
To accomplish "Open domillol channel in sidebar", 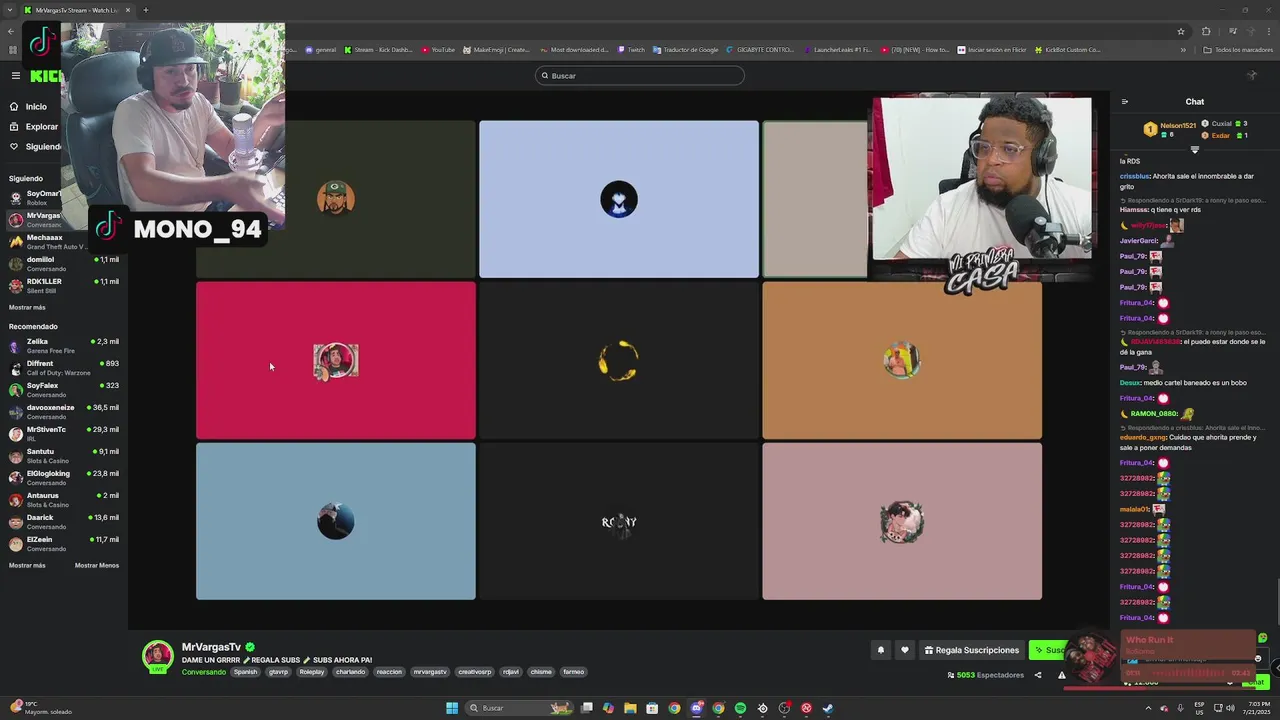I will coord(64,264).
